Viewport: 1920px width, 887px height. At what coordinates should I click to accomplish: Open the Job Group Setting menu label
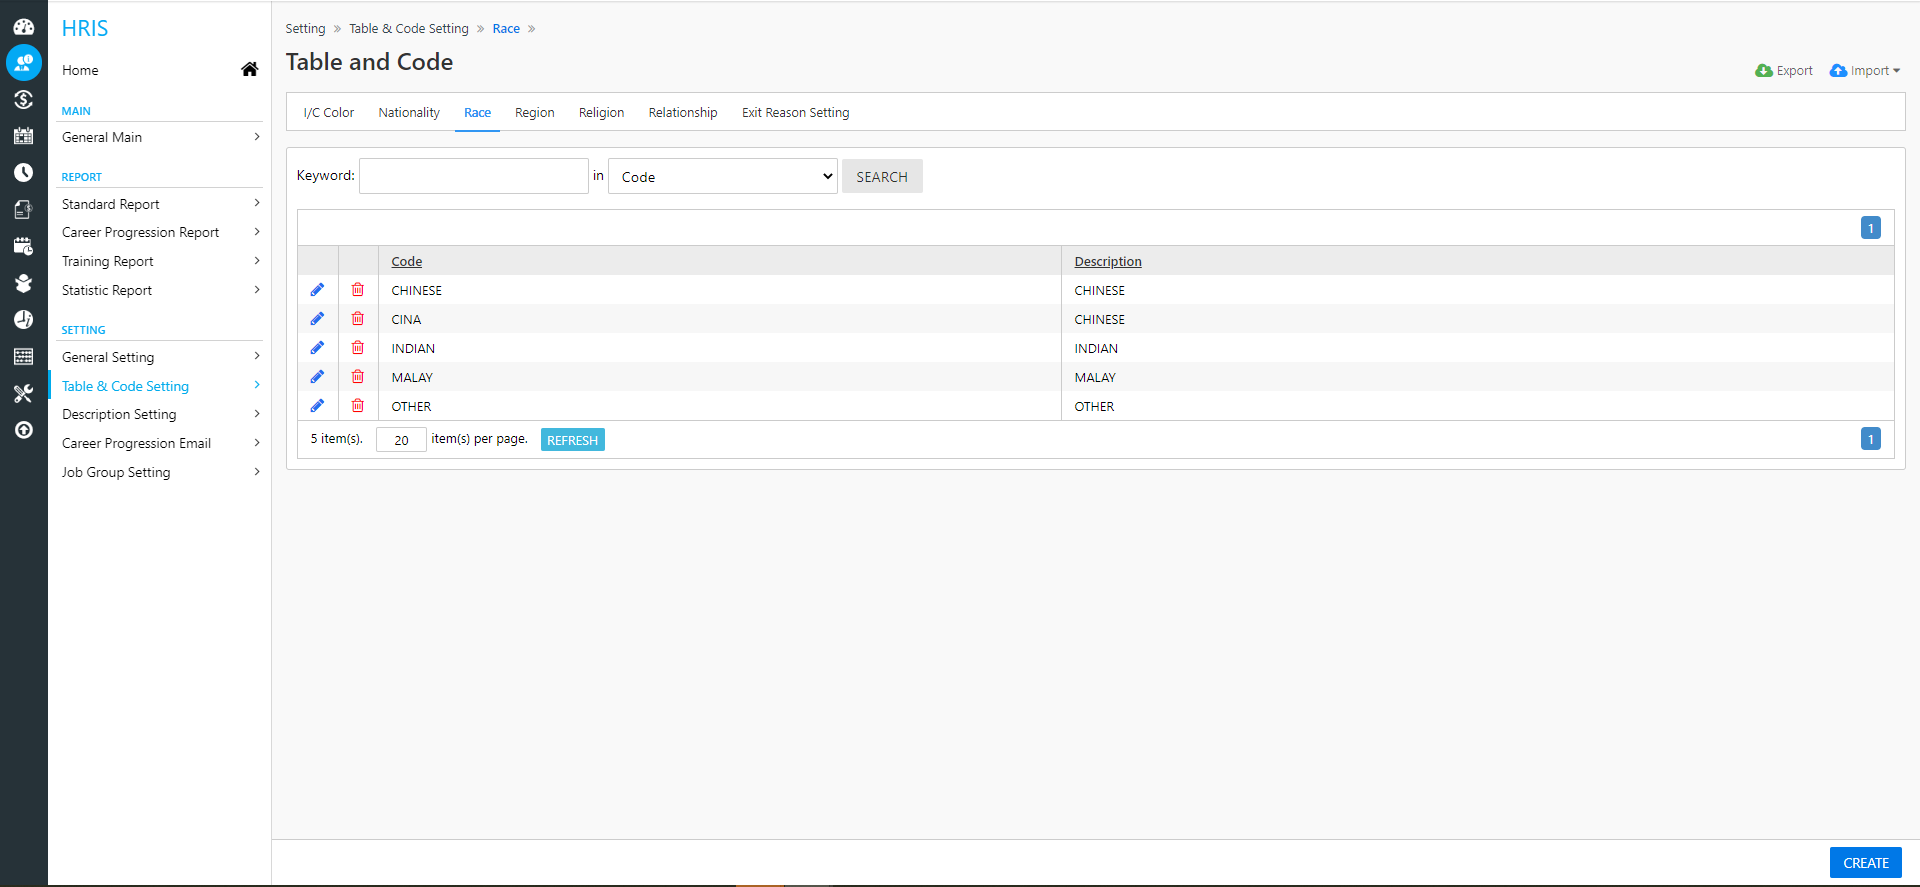tap(116, 472)
